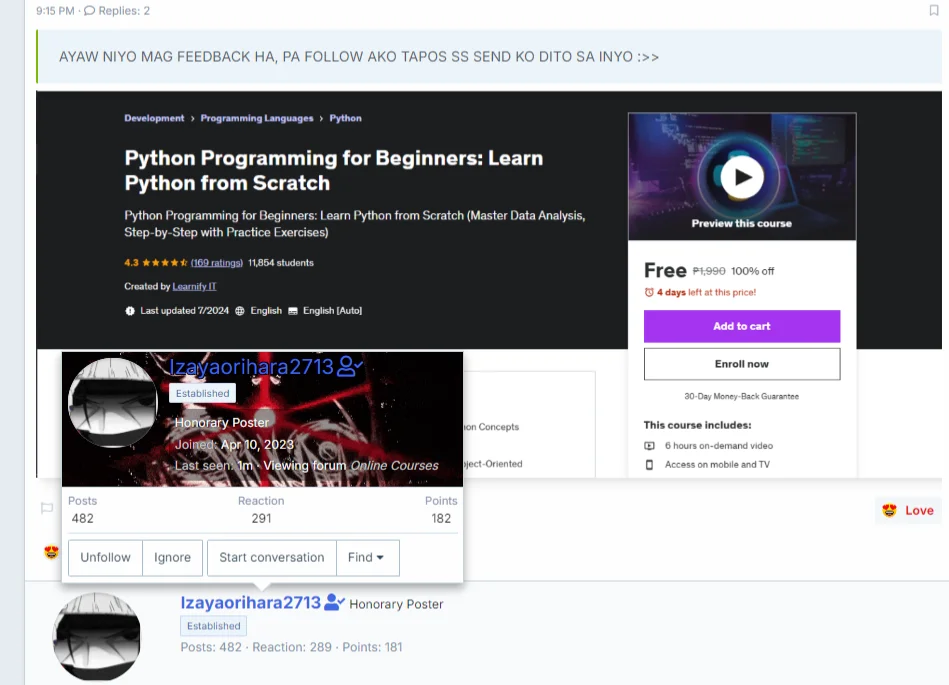949x685 pixels.
Task: Click the Replies: 2 text
Action: click(x=124, y=10)
